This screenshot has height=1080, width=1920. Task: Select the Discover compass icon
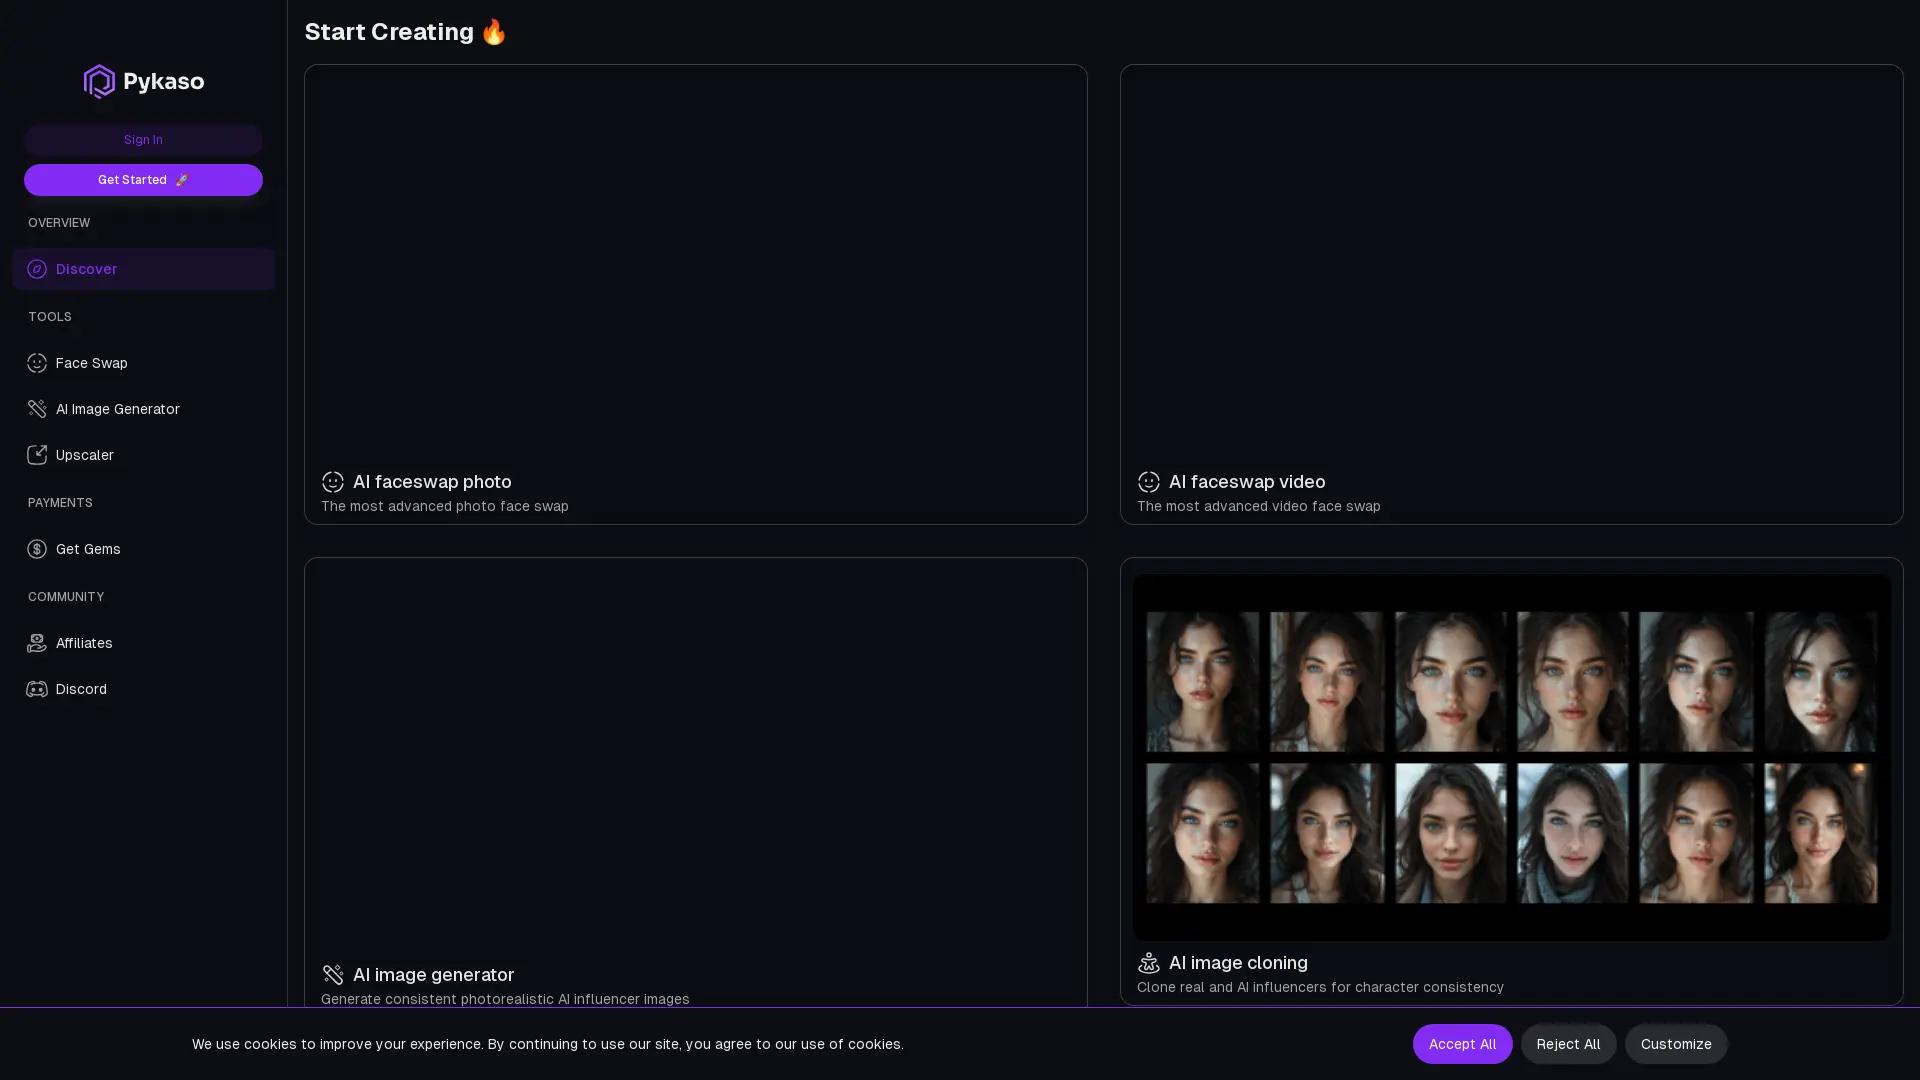[37, 269]
